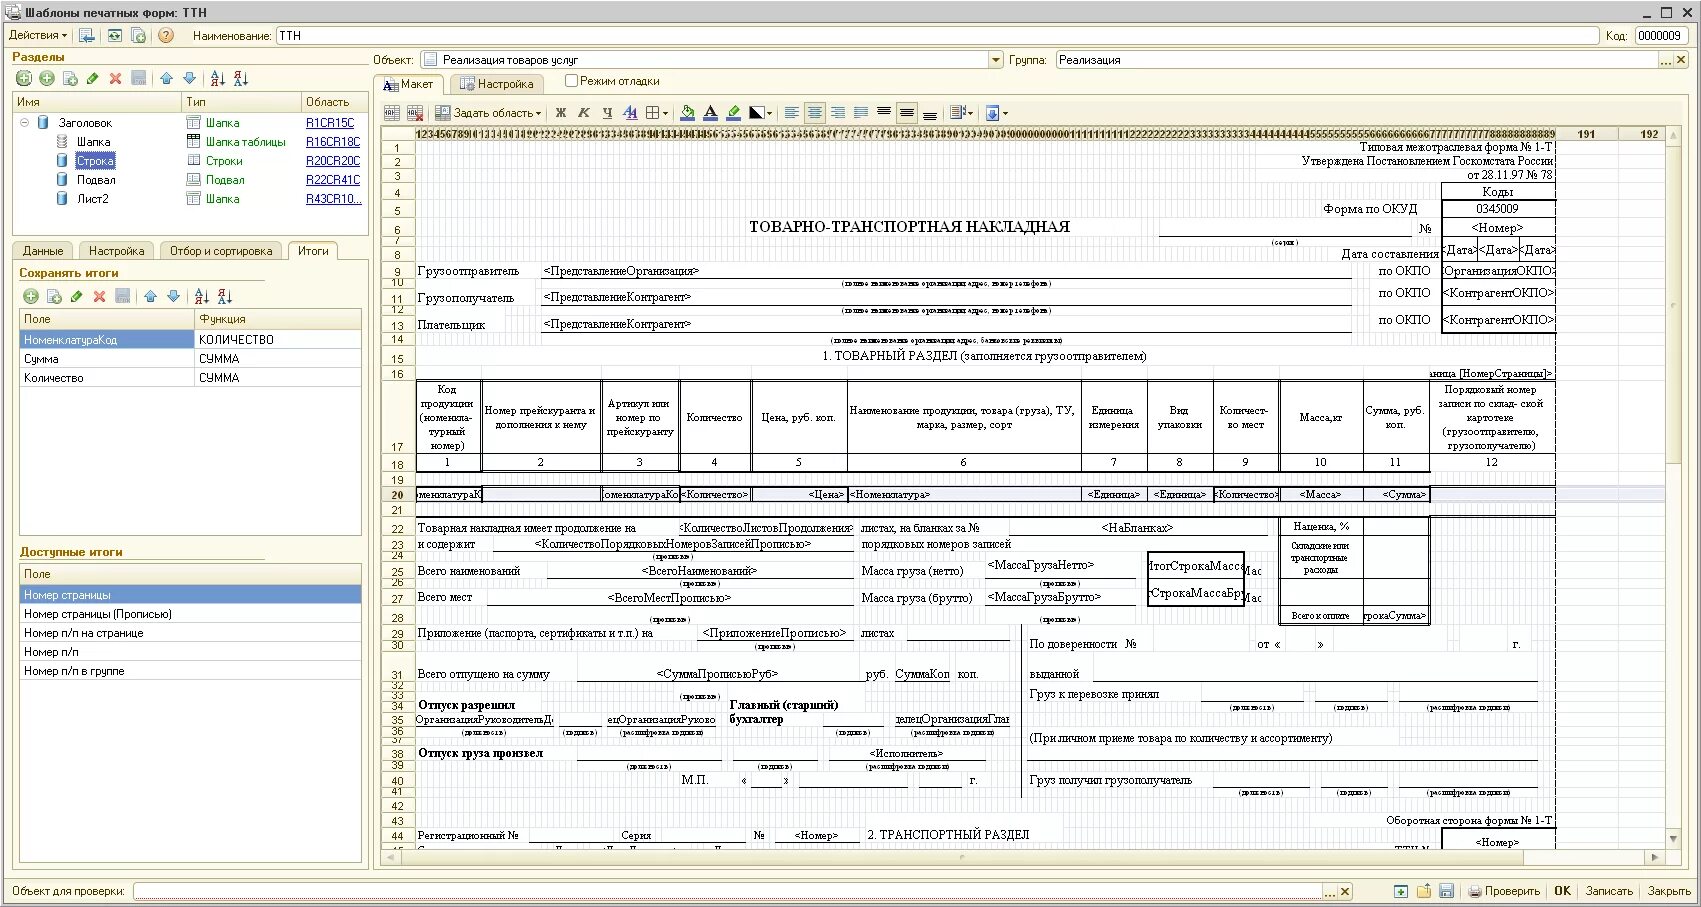Click the Наименование input field
This screenshot has width=1701, height=907.
(937, 35)
